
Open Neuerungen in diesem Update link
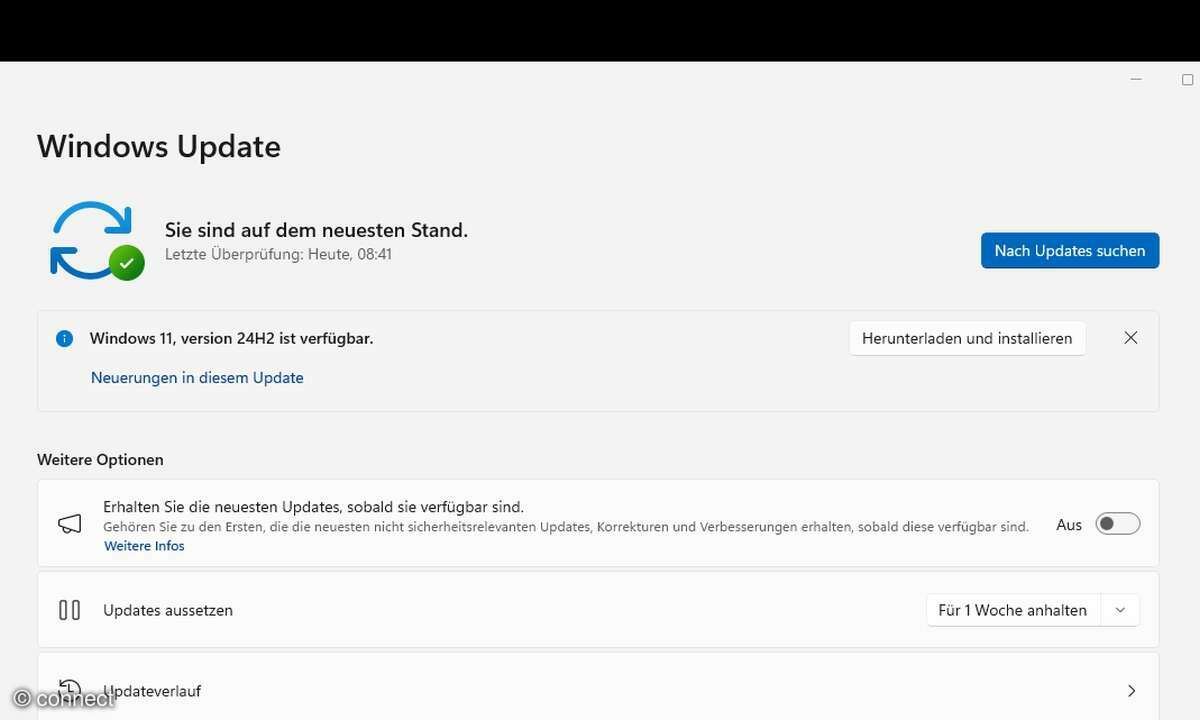197,378
